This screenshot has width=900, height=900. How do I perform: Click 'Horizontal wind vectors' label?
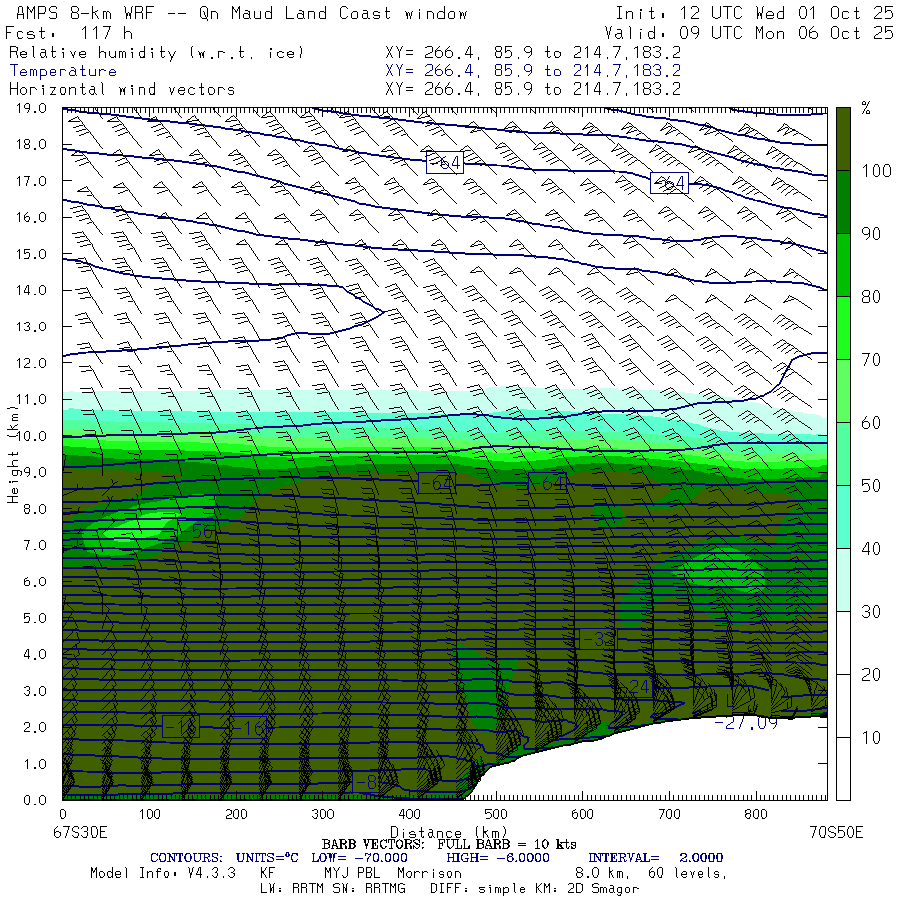pos(122,90)
